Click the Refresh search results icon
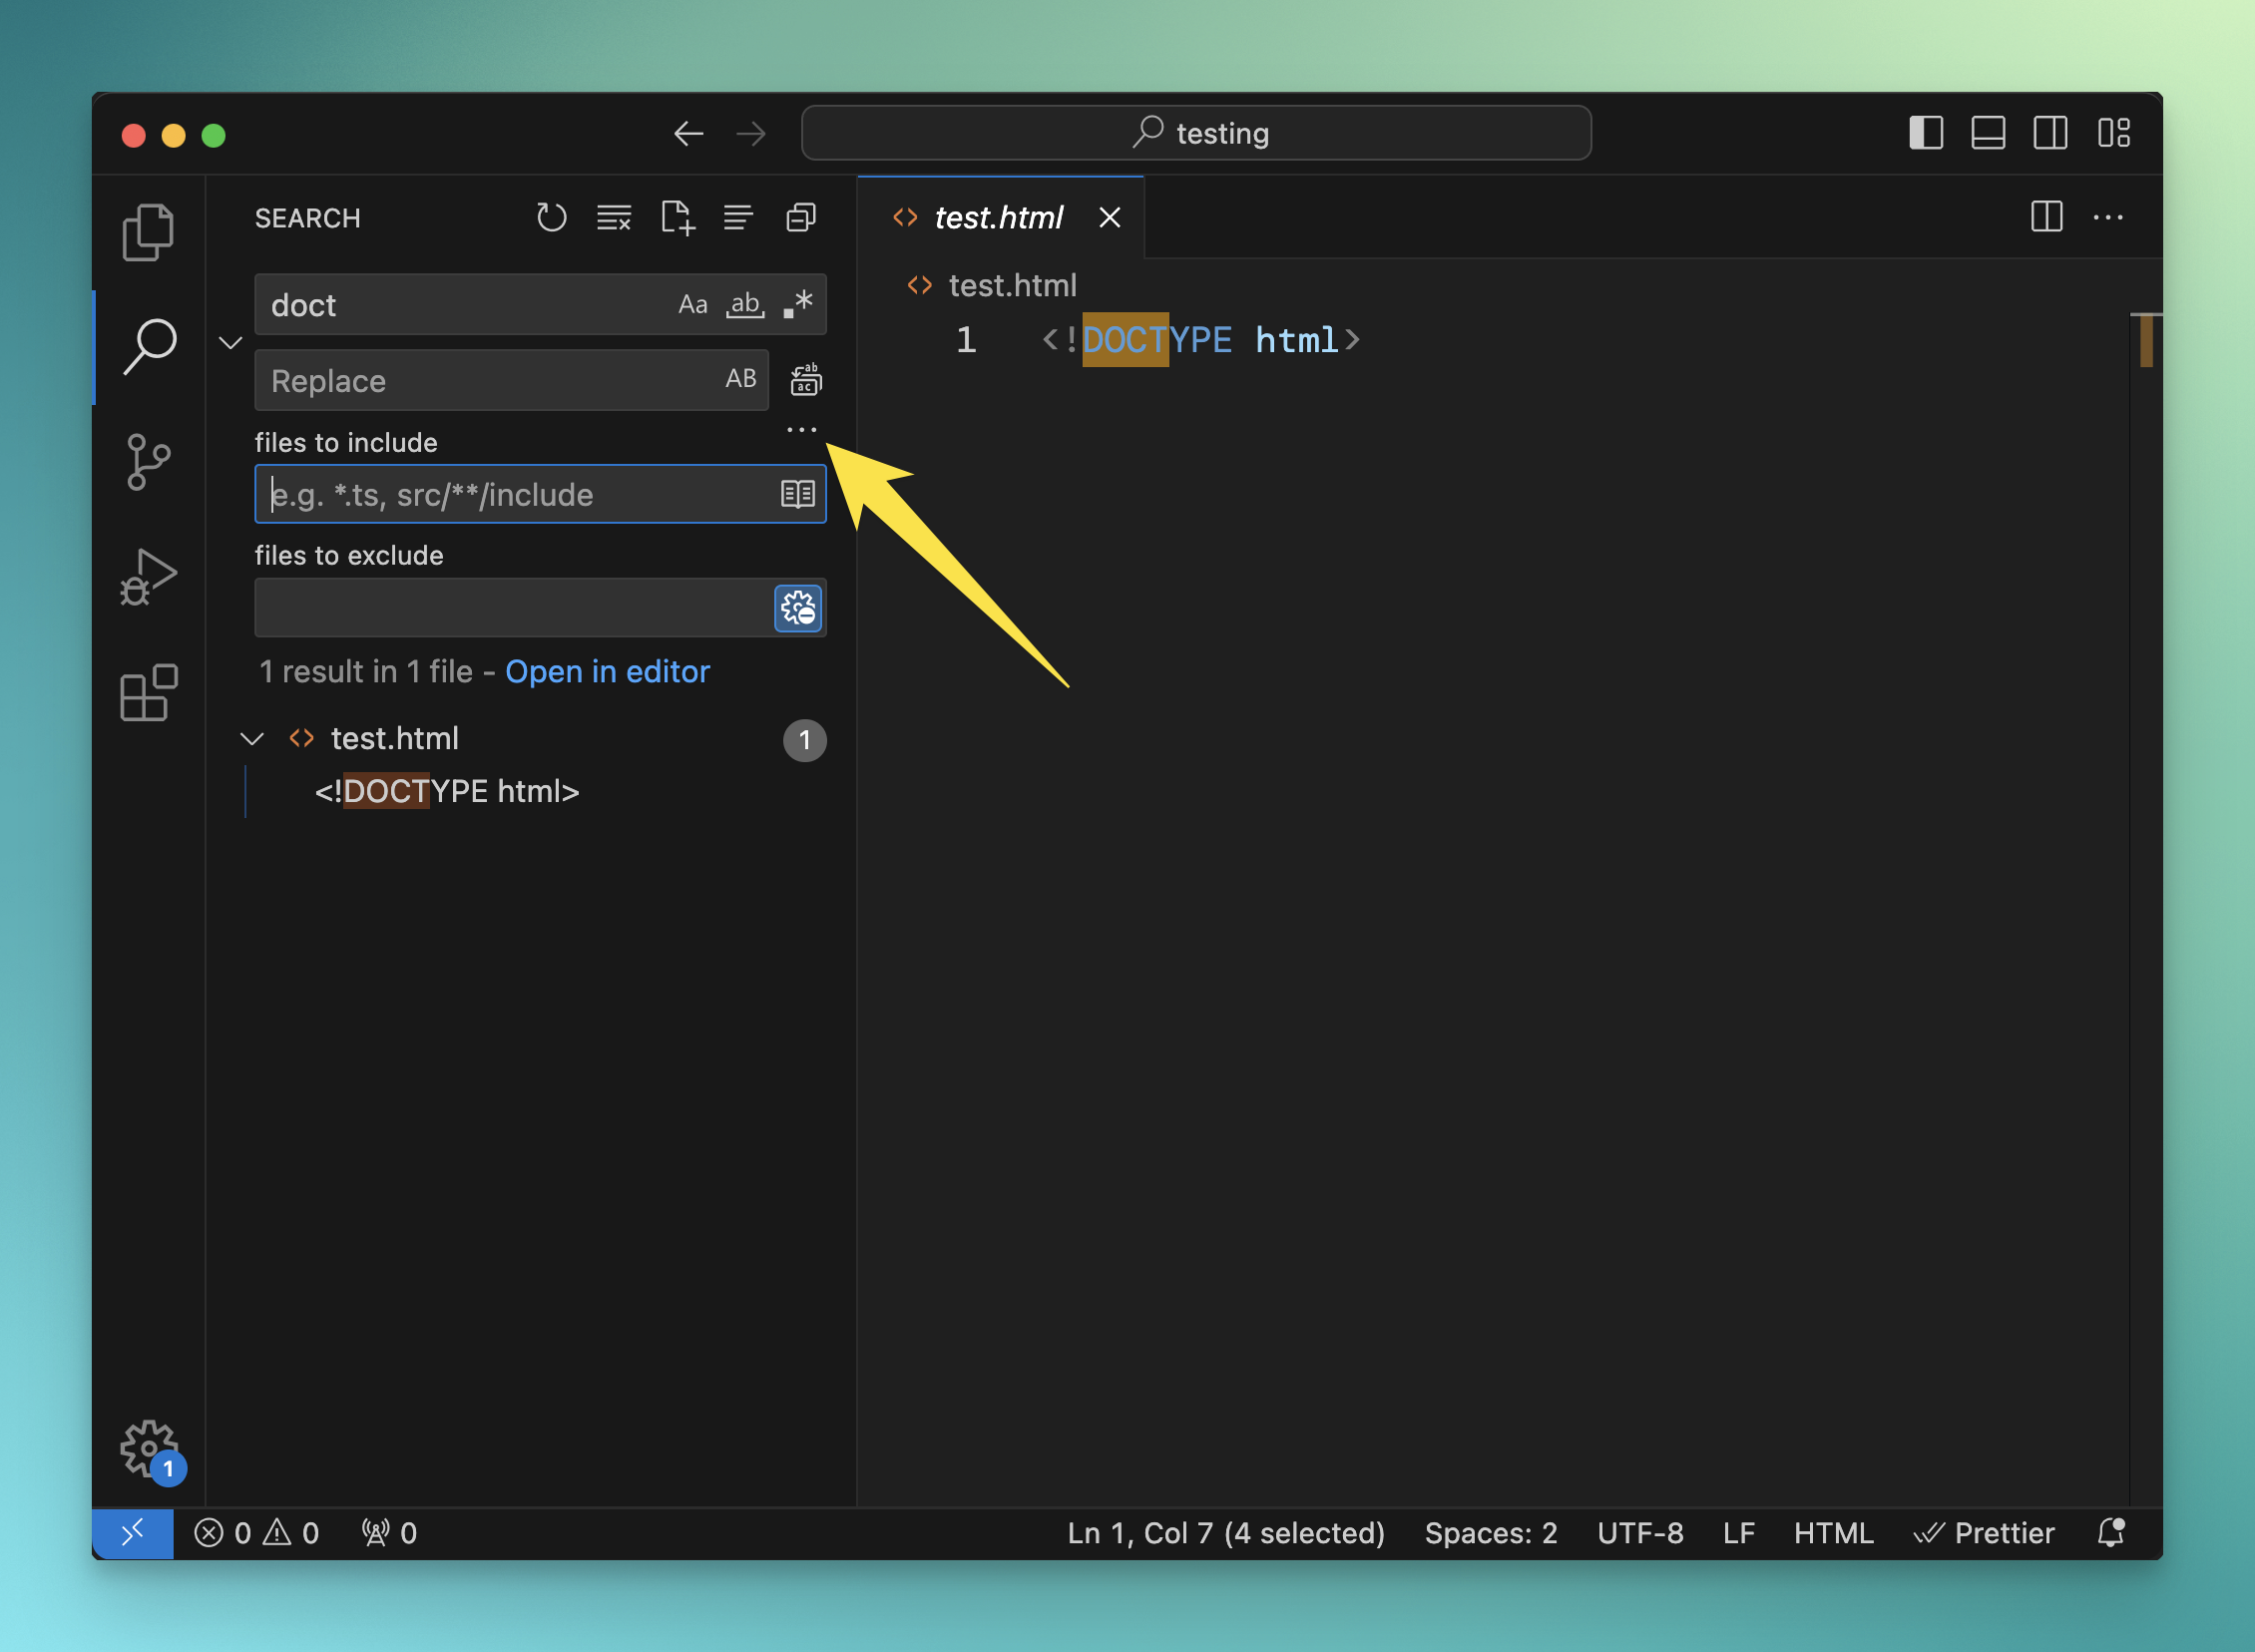Viewport: 2255px width, 1652px height. (551, 217)
